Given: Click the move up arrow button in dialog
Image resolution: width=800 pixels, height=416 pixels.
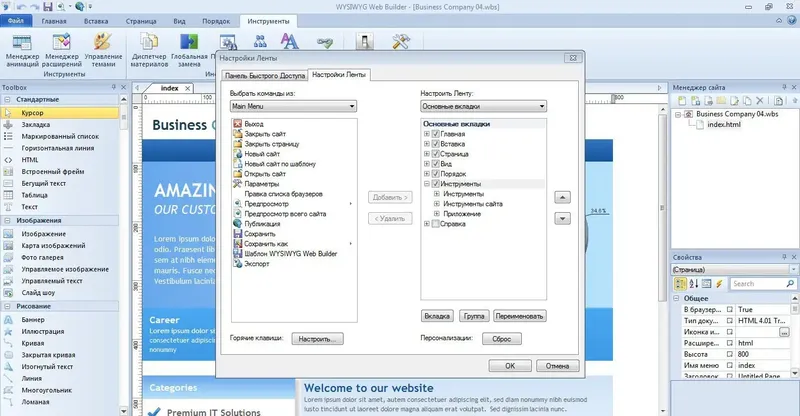Looking at the screenshot, I should (562, 197).
